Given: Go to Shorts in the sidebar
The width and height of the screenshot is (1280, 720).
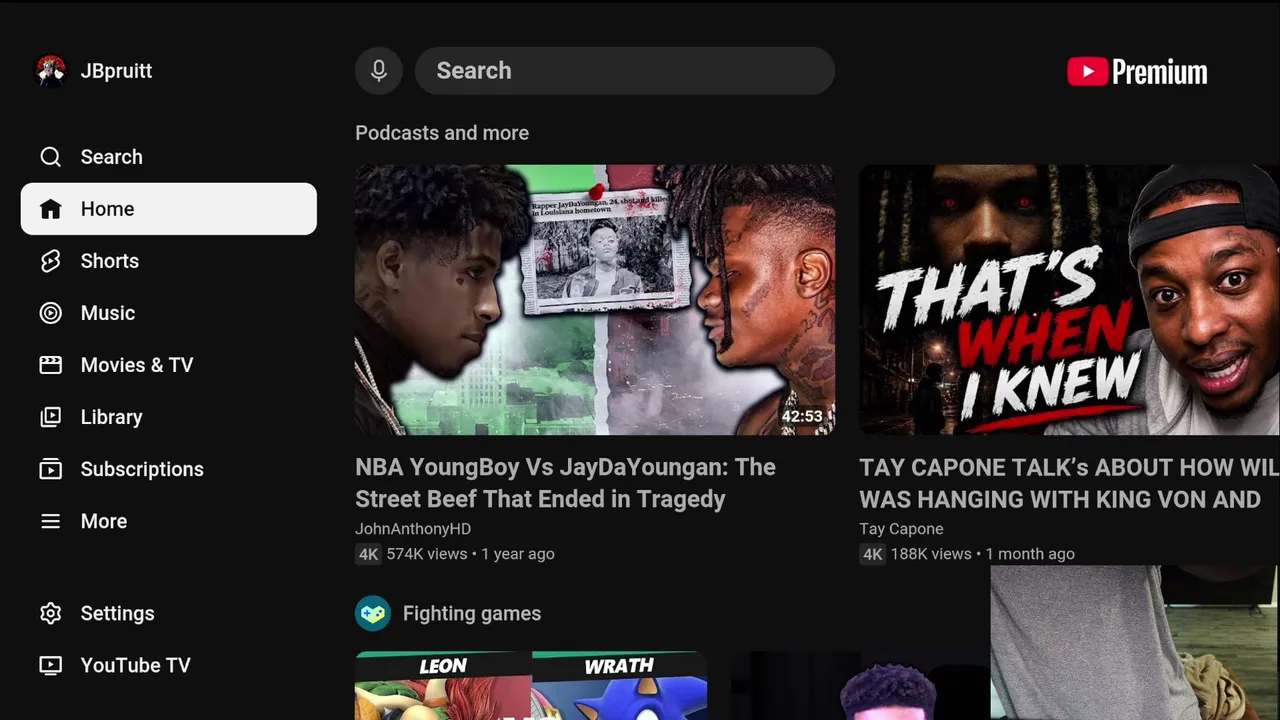Looking at the screenshot, I should click(x=169, y=261).
